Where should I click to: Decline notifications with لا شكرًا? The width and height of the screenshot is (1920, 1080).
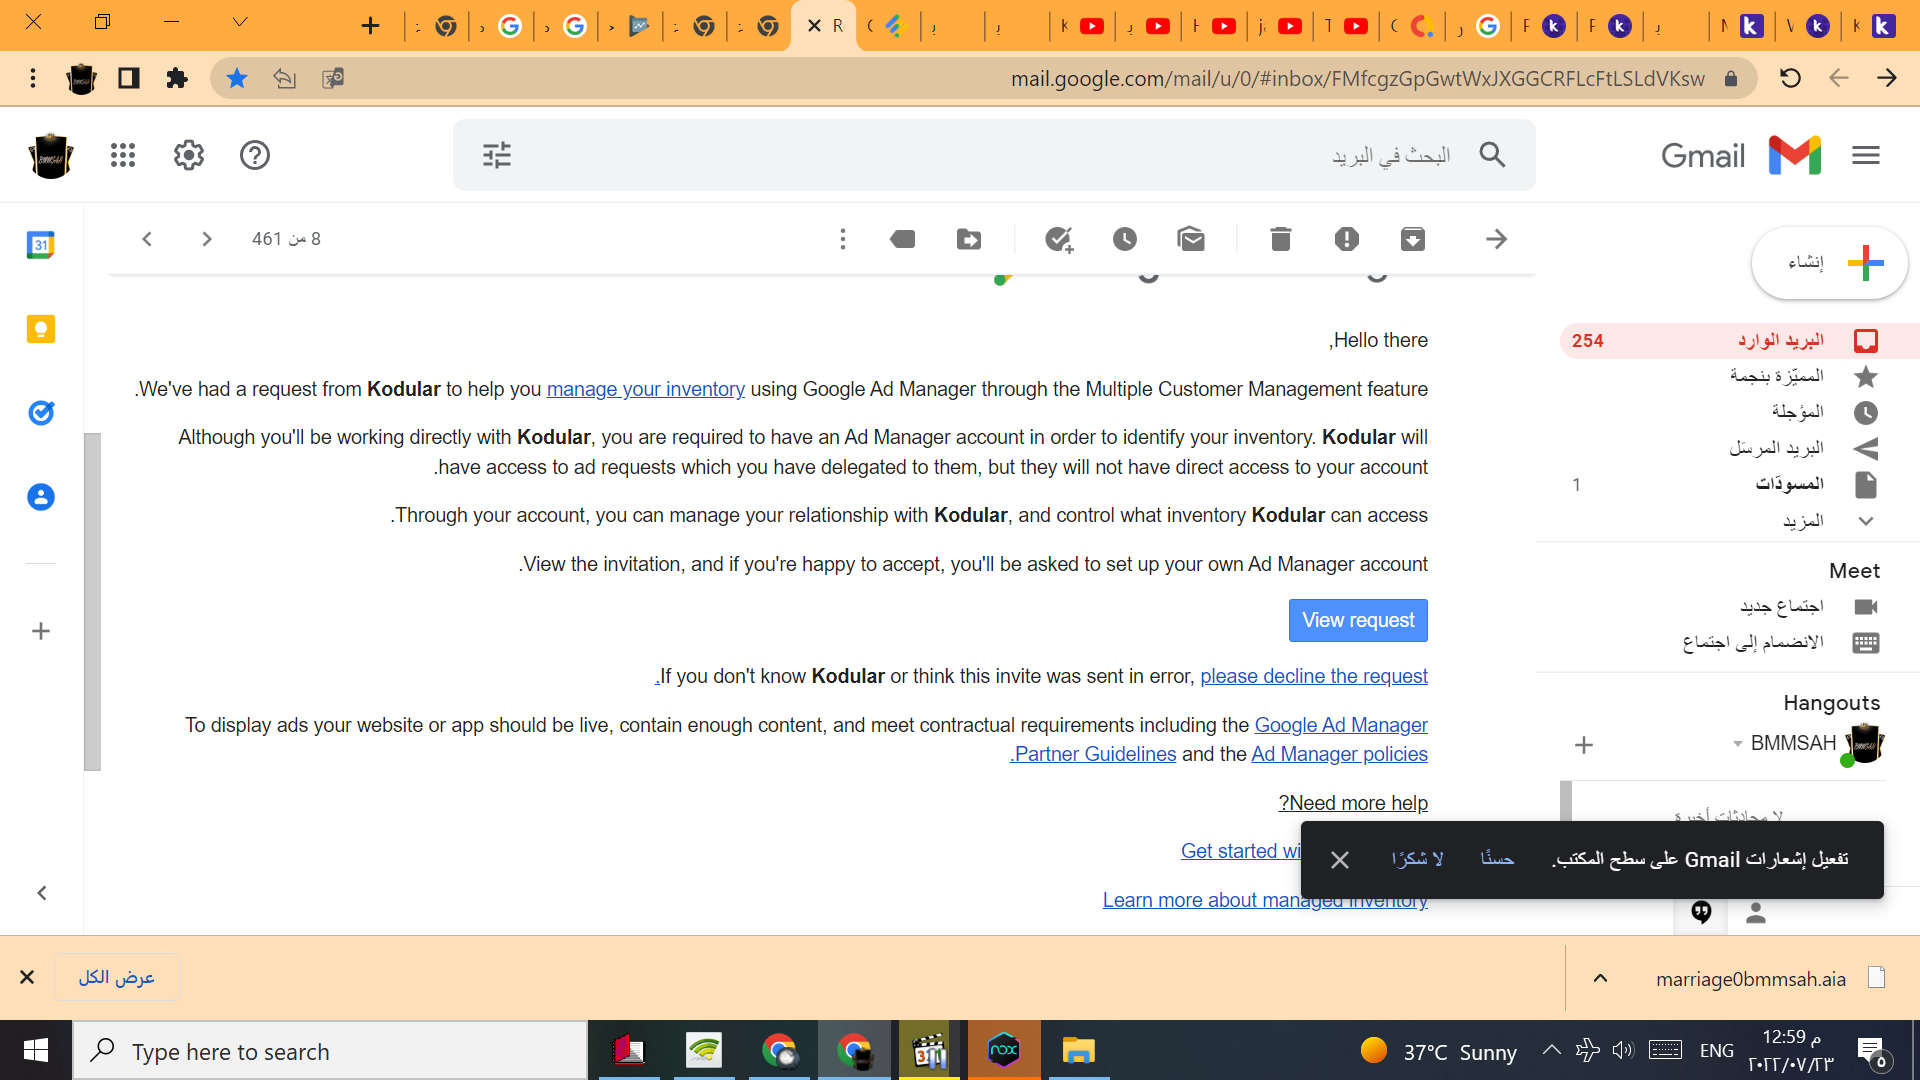pyautogui.click(x=1417, y=859)
